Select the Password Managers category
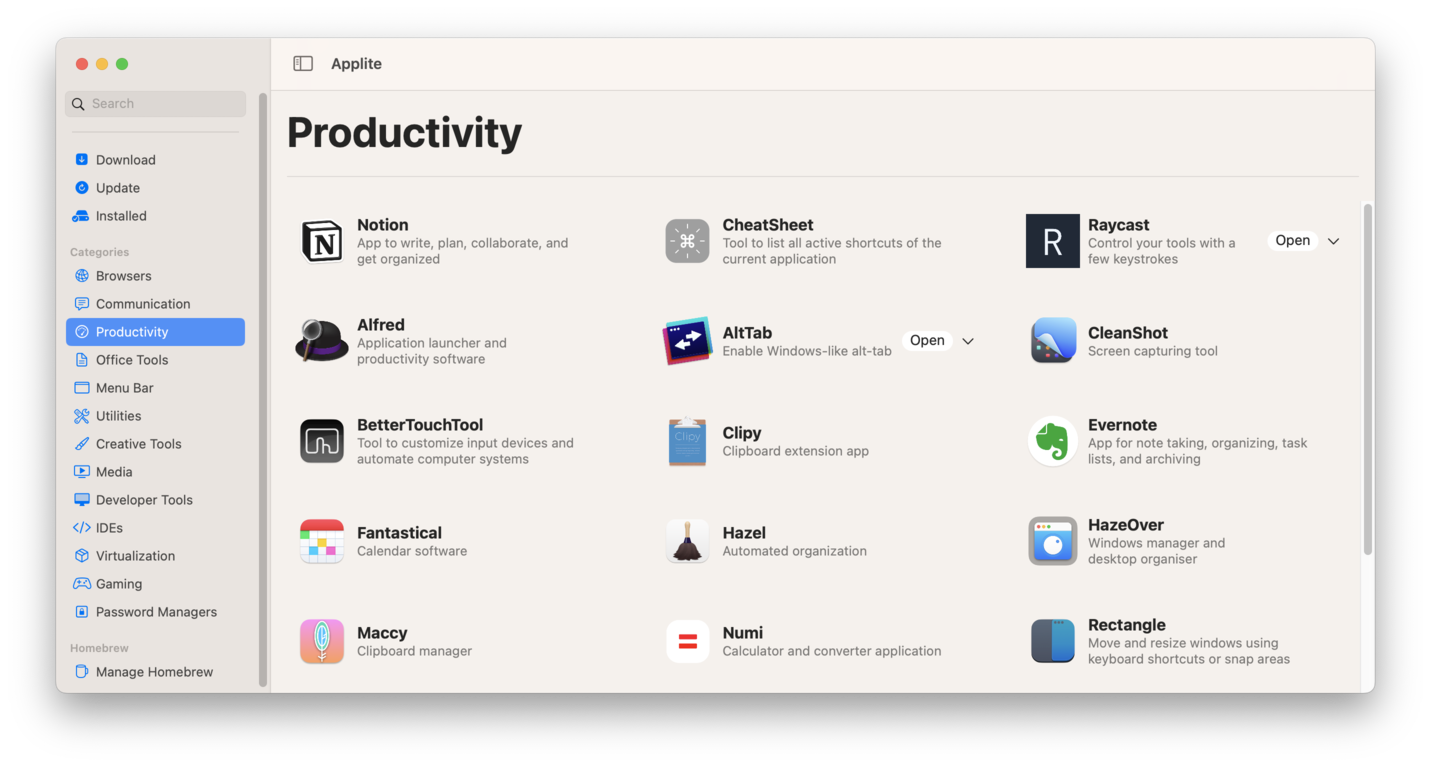 point(155,611)
